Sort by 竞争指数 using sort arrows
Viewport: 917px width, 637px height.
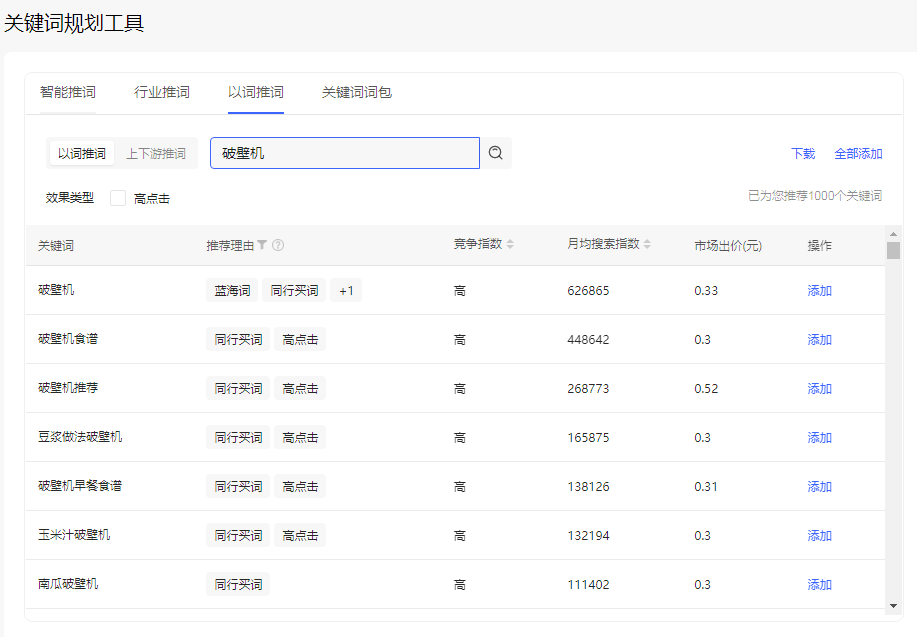click(511, 245)
